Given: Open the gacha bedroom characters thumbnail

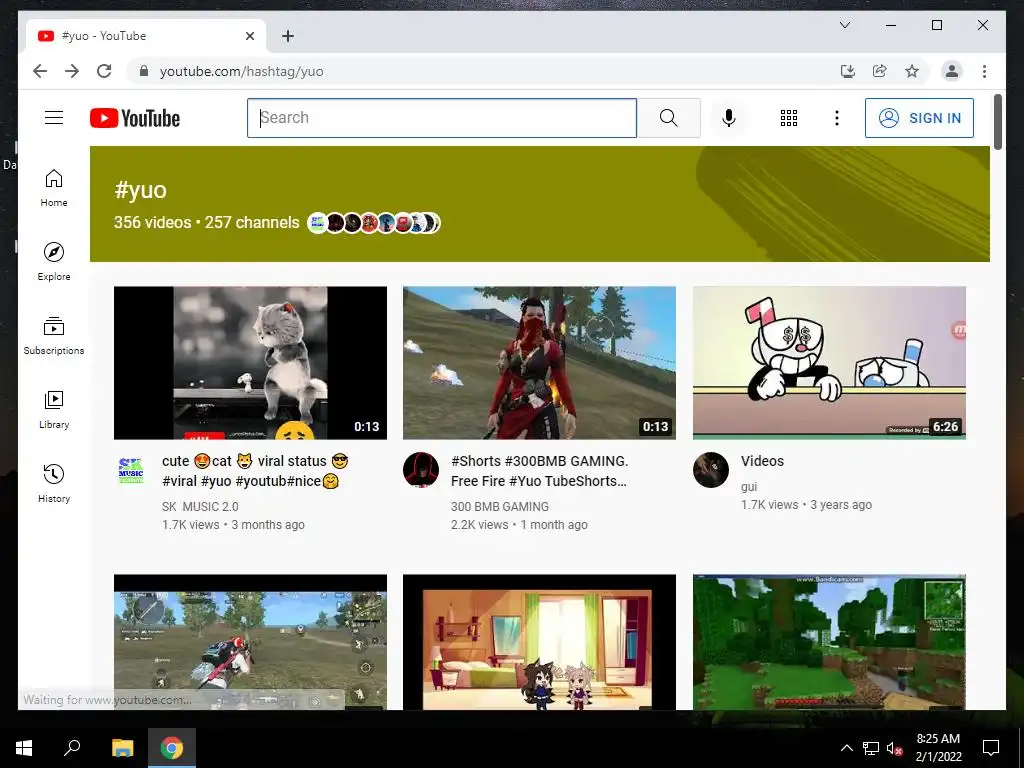Looking at the screenshot, I should click(539, 642).
